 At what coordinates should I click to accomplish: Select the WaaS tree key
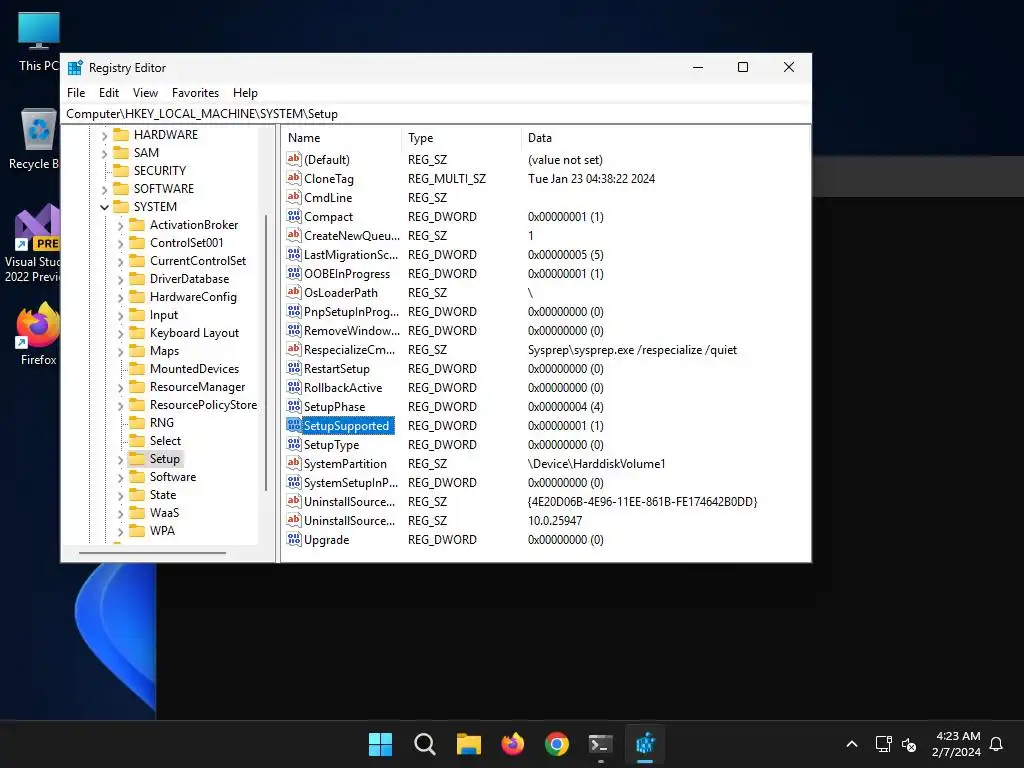164,513
